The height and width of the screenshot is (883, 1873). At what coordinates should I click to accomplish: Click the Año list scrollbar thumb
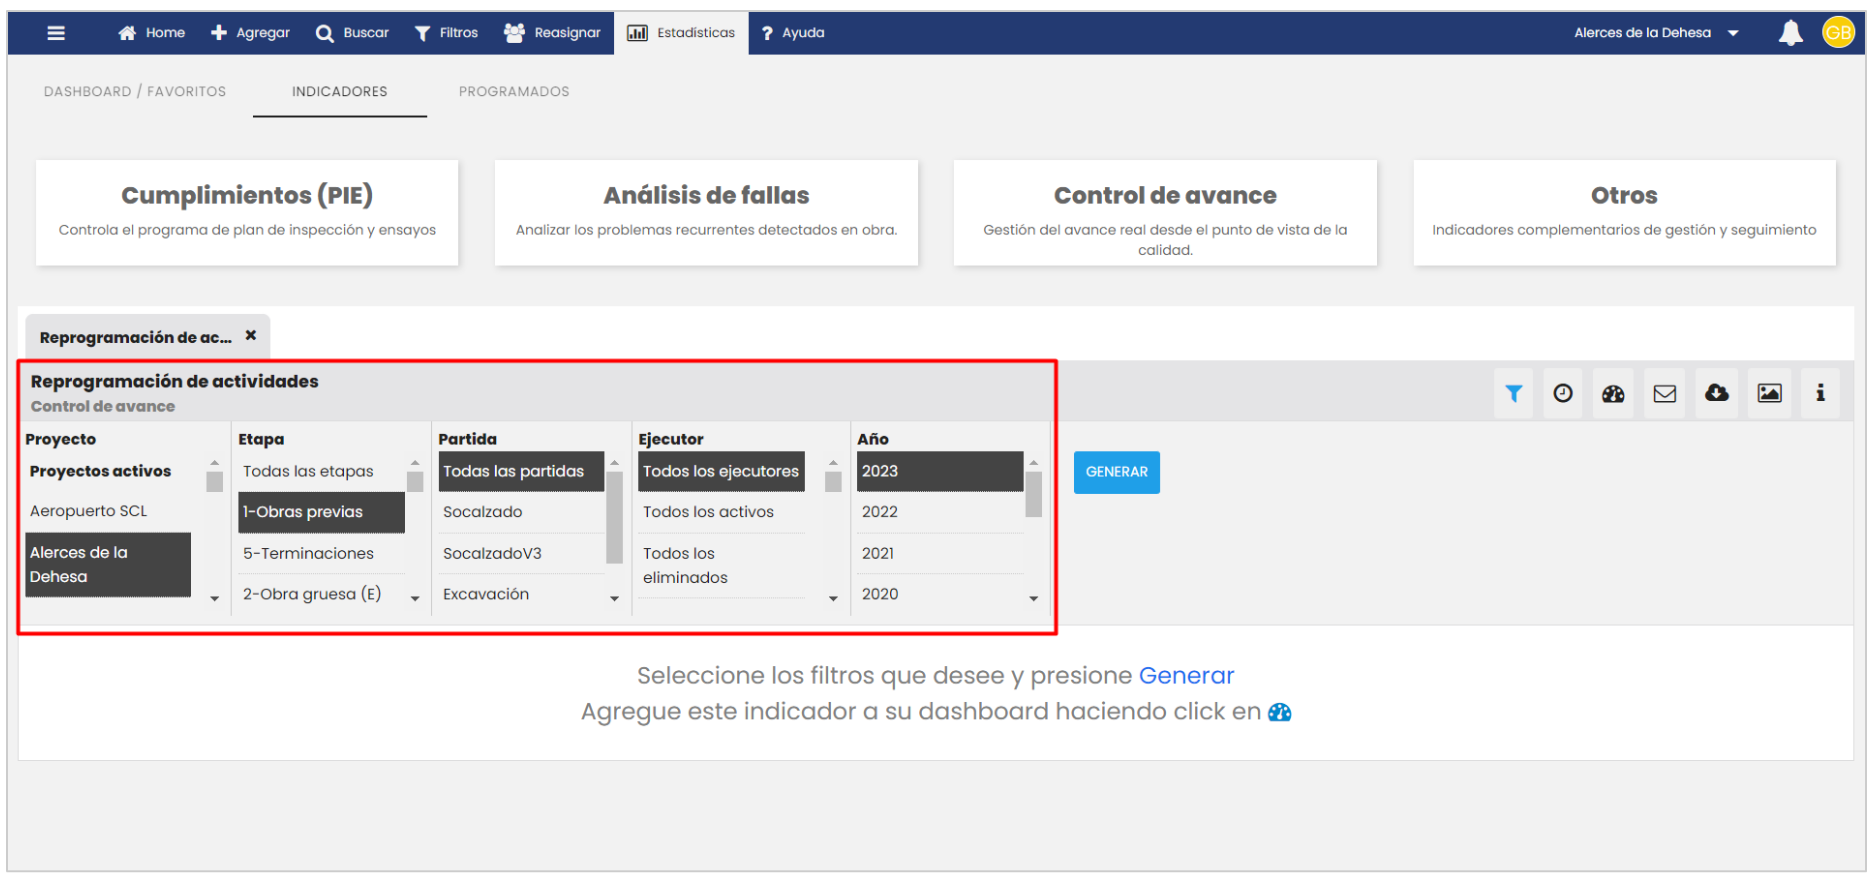click(1034, 494)
